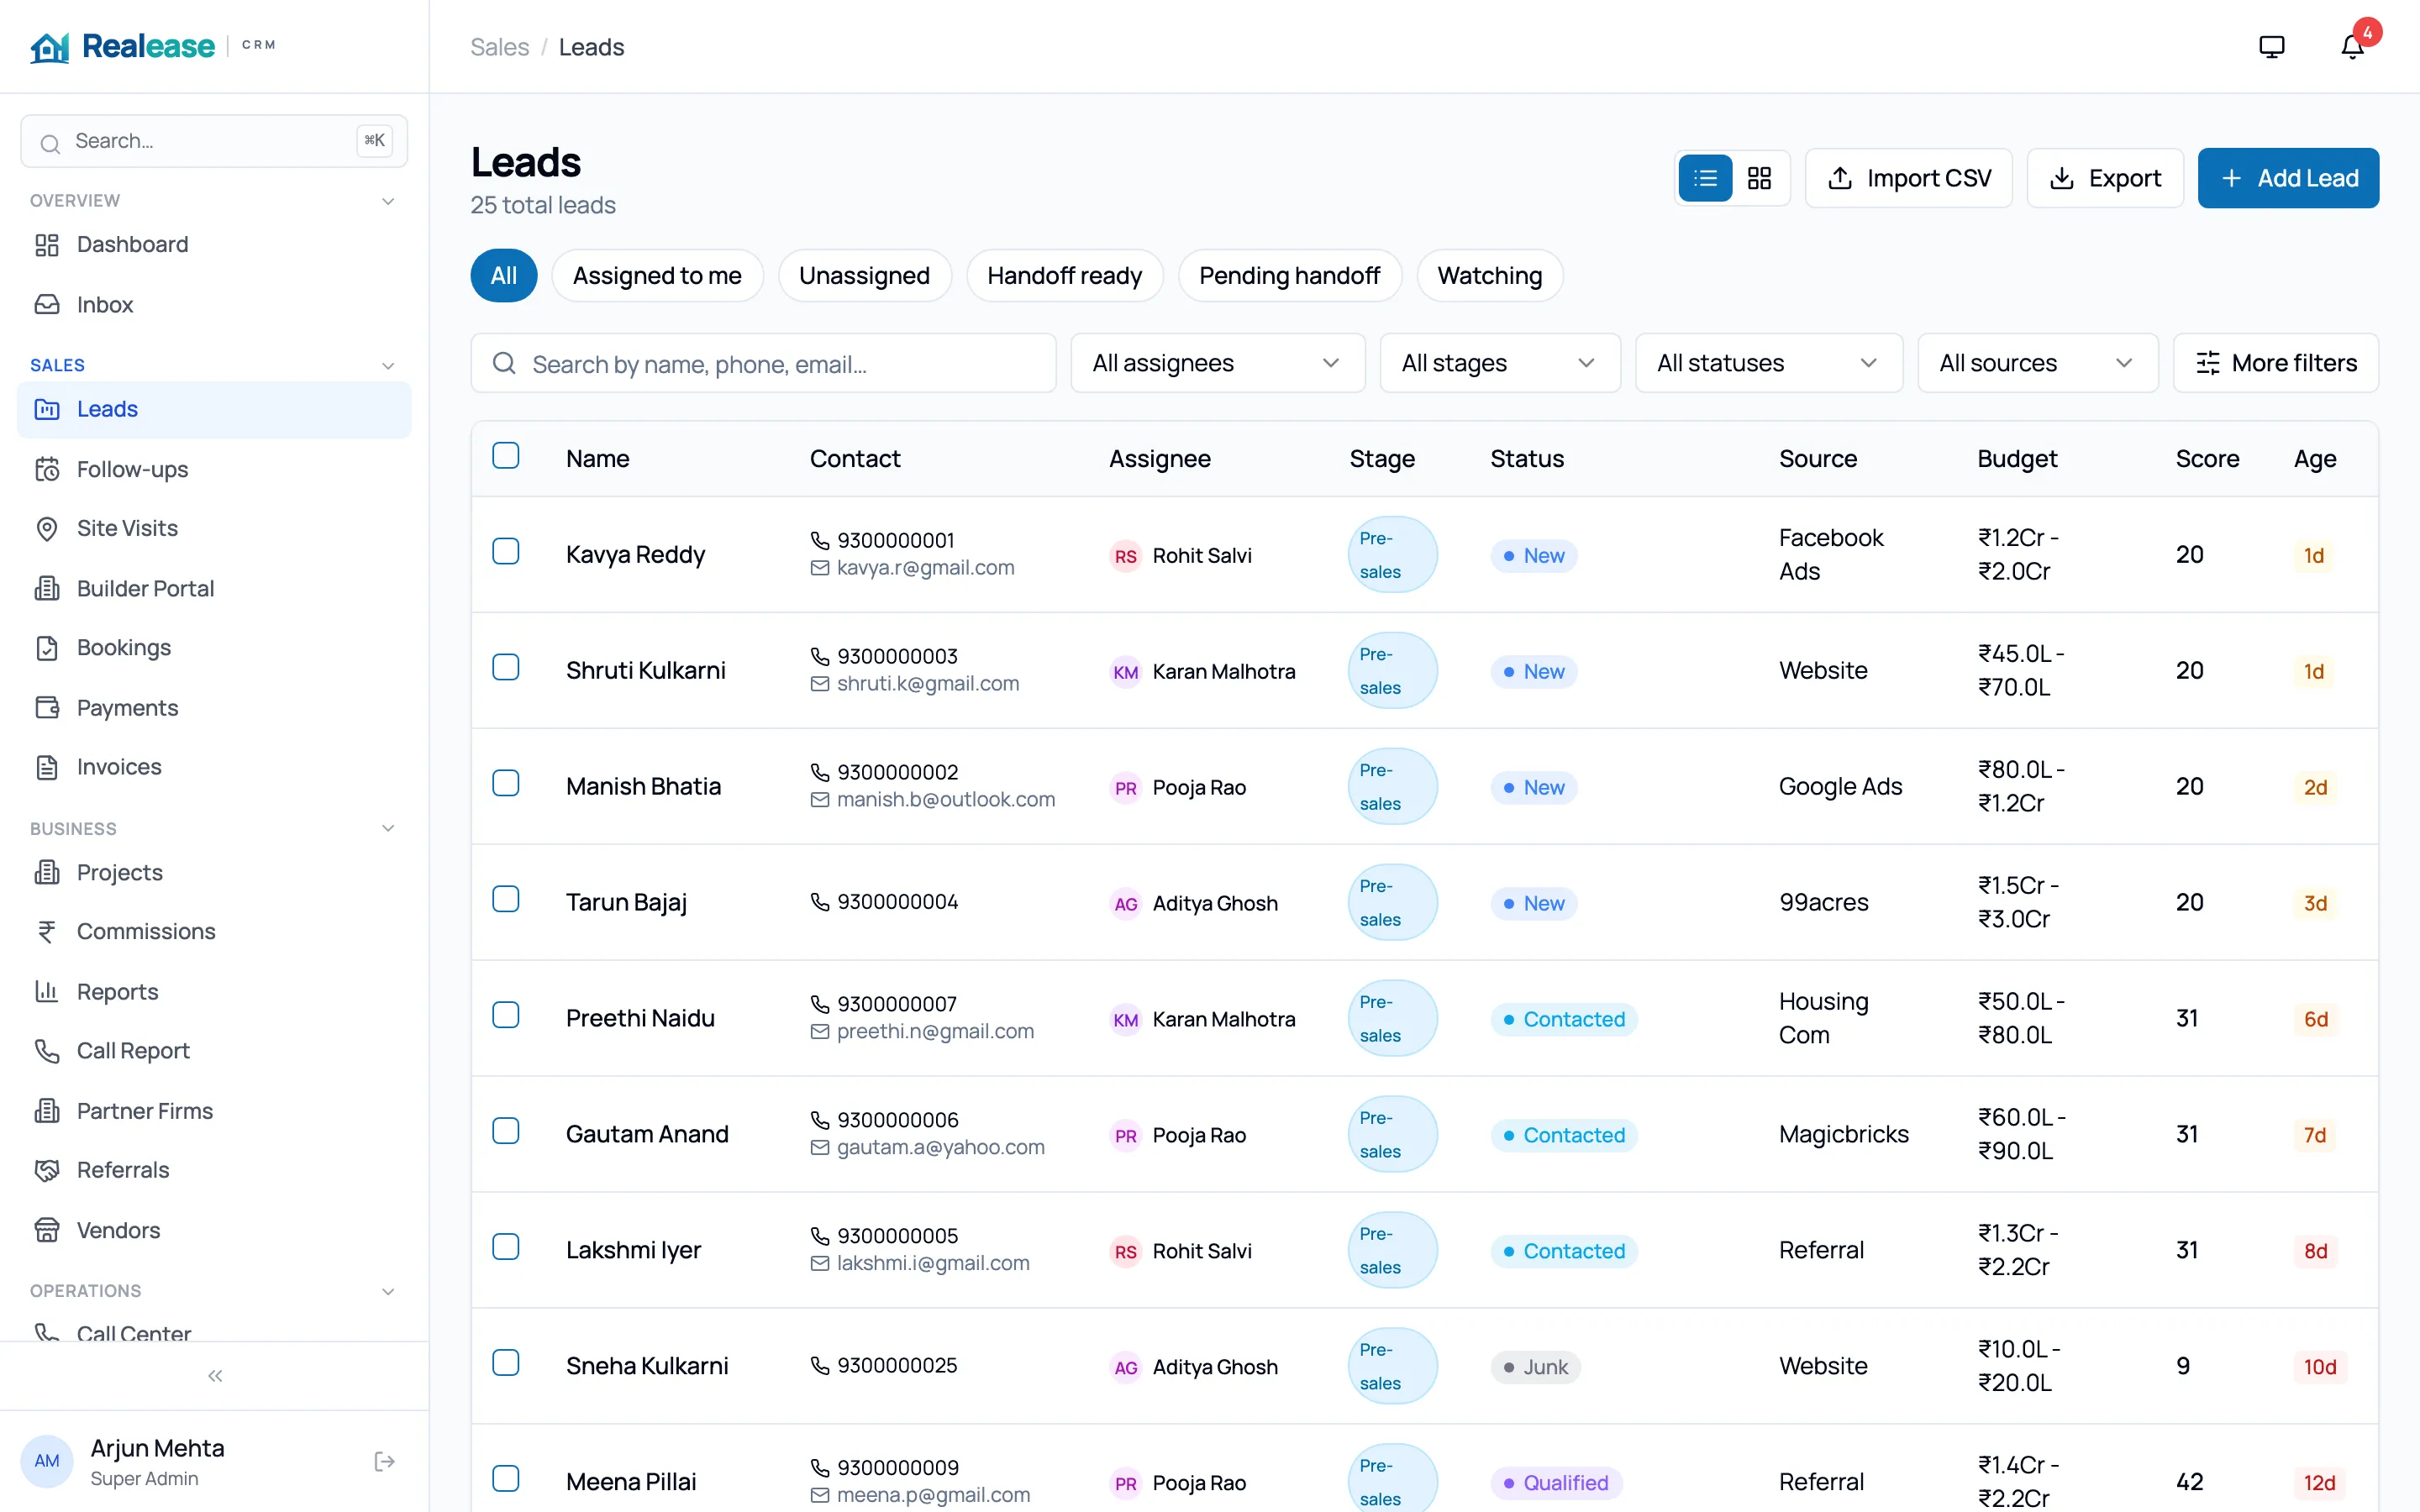The image size is (2420, 1512).
Task: Open the notifications bell
Action: 2352,47
